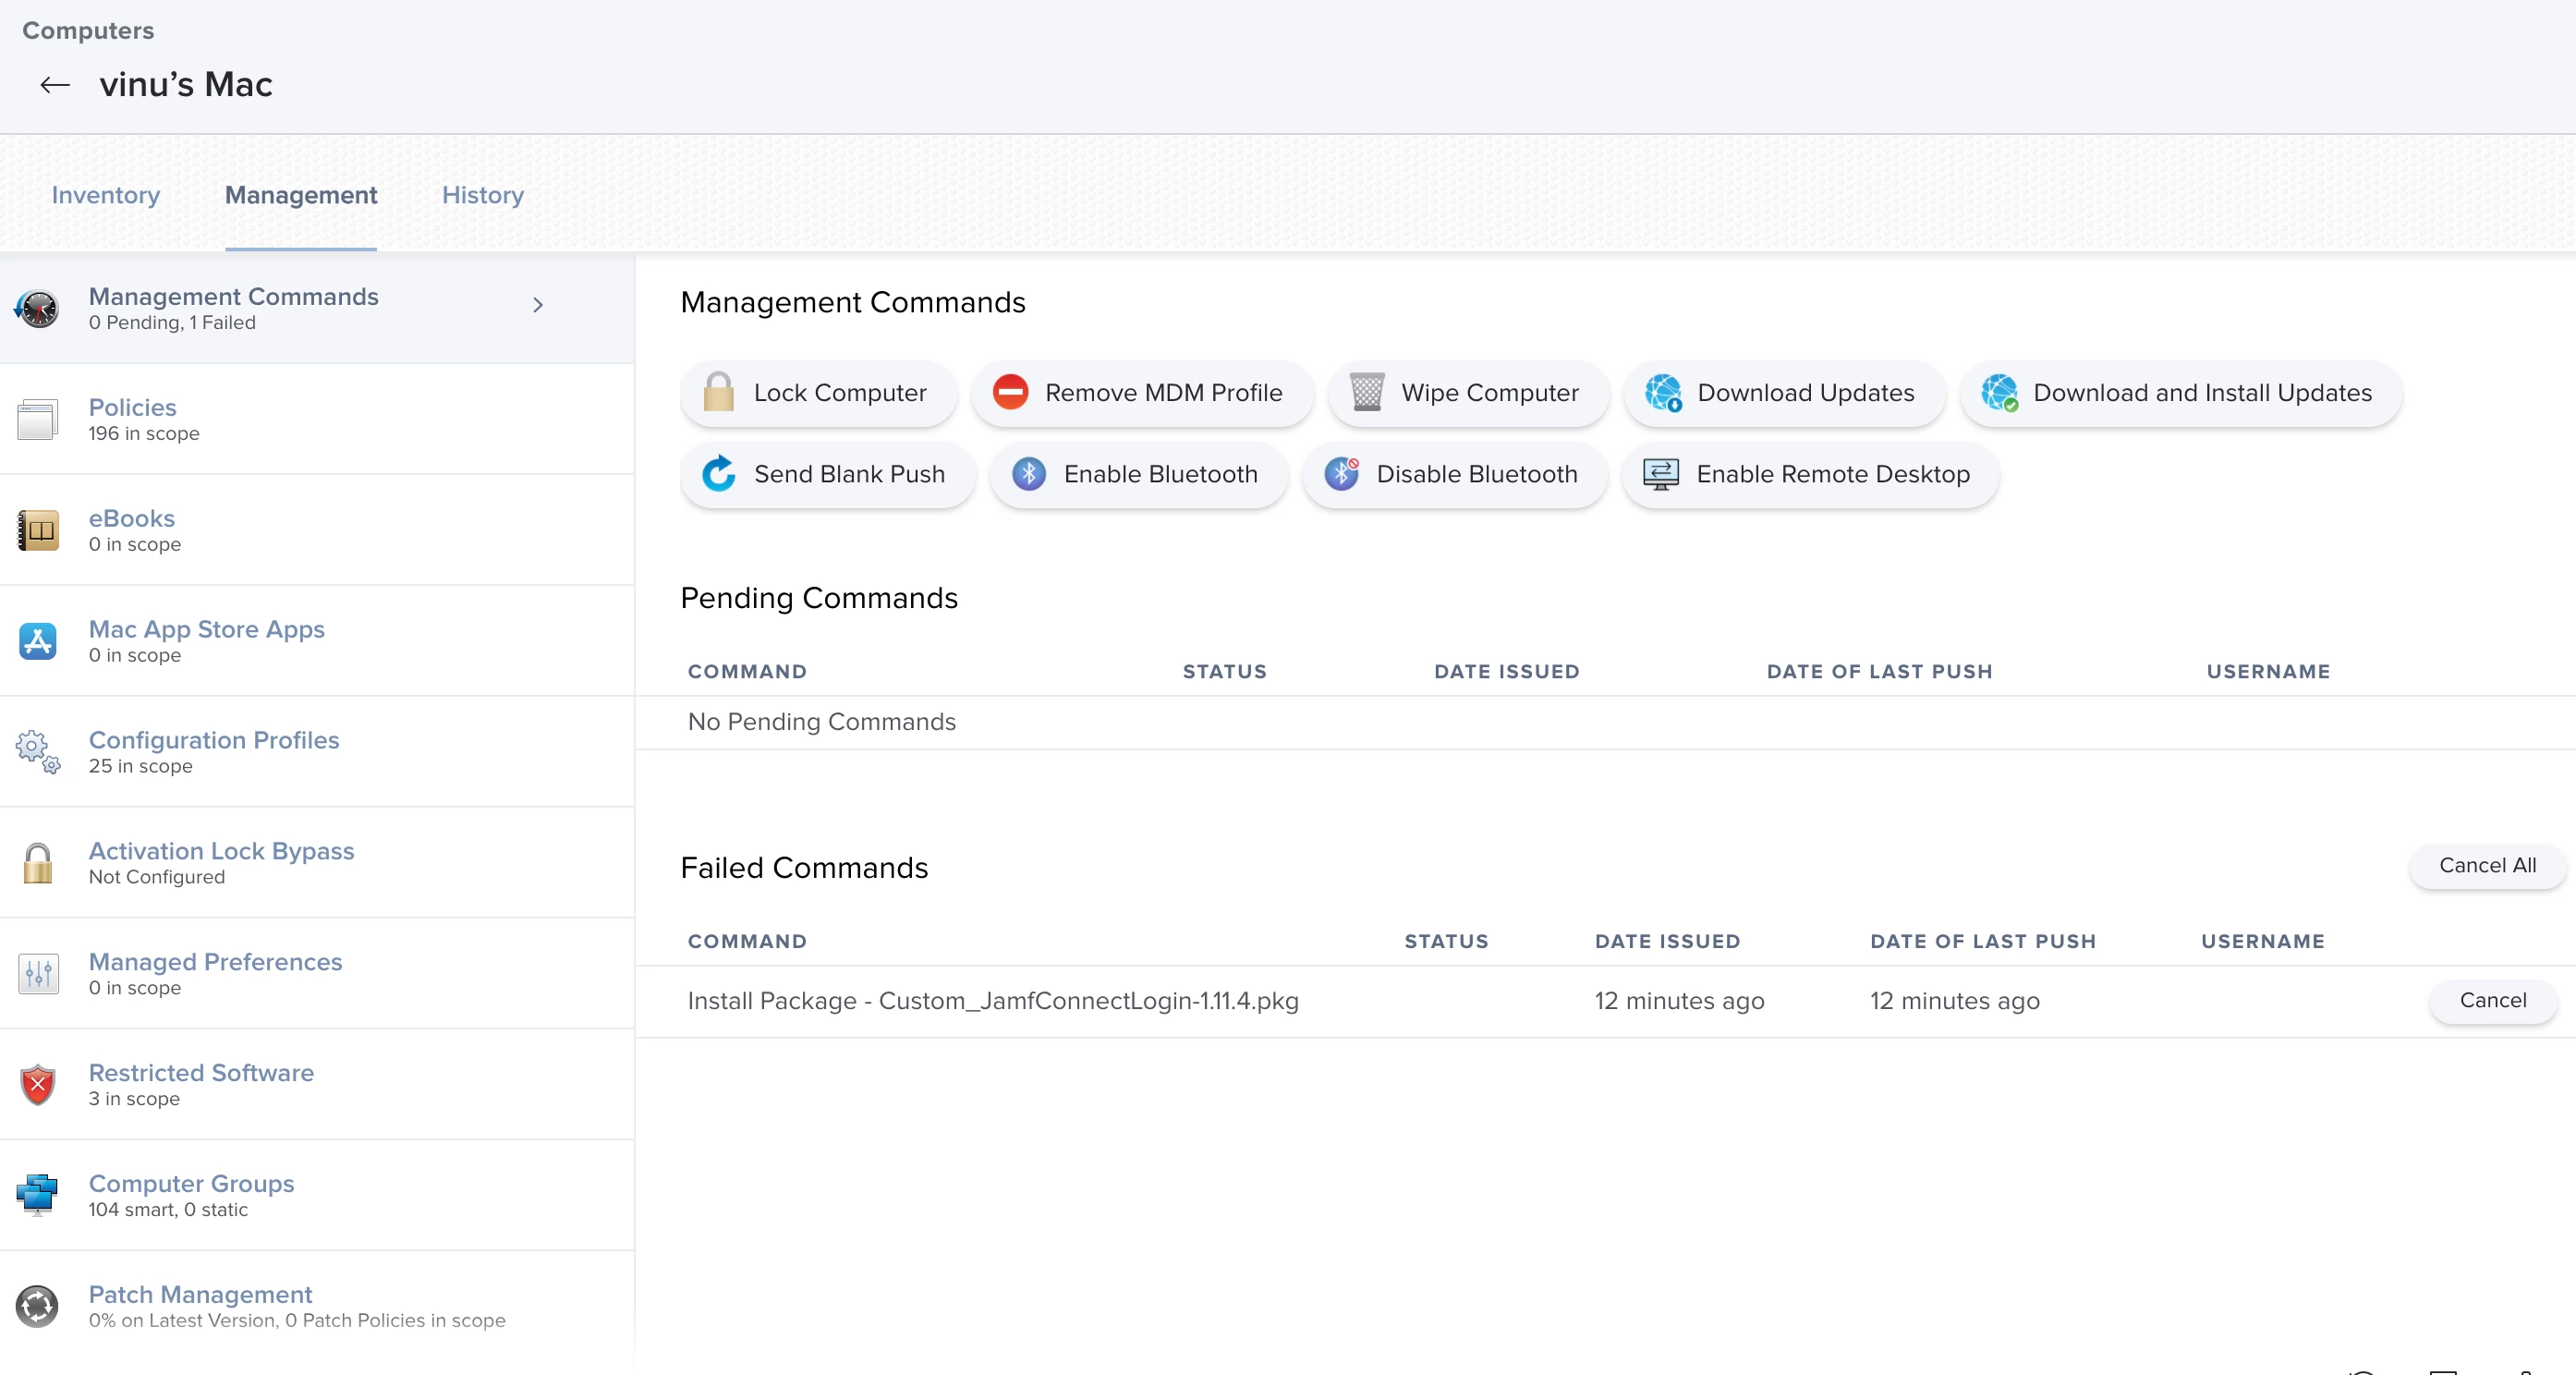
Task: Click the Activation Lock Bypass padlock icon
Action: tap(38, 863)
